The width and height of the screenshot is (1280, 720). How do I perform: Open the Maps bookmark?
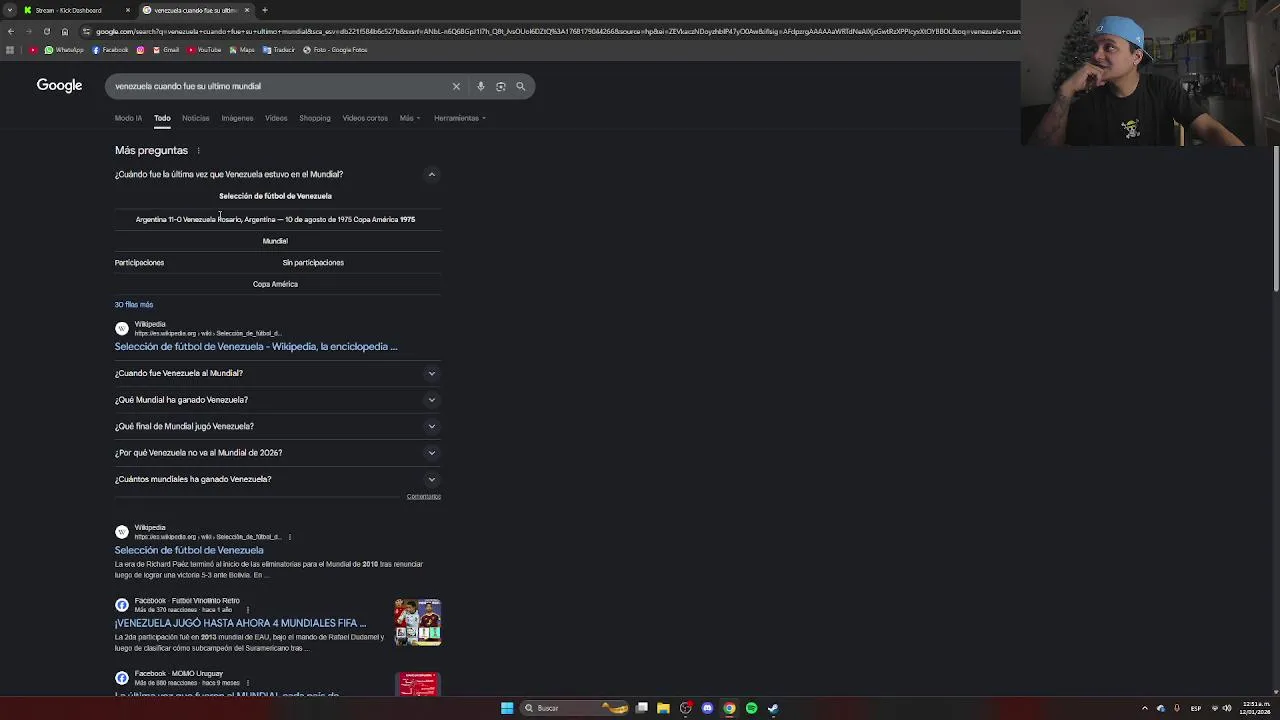pos(242,50)
